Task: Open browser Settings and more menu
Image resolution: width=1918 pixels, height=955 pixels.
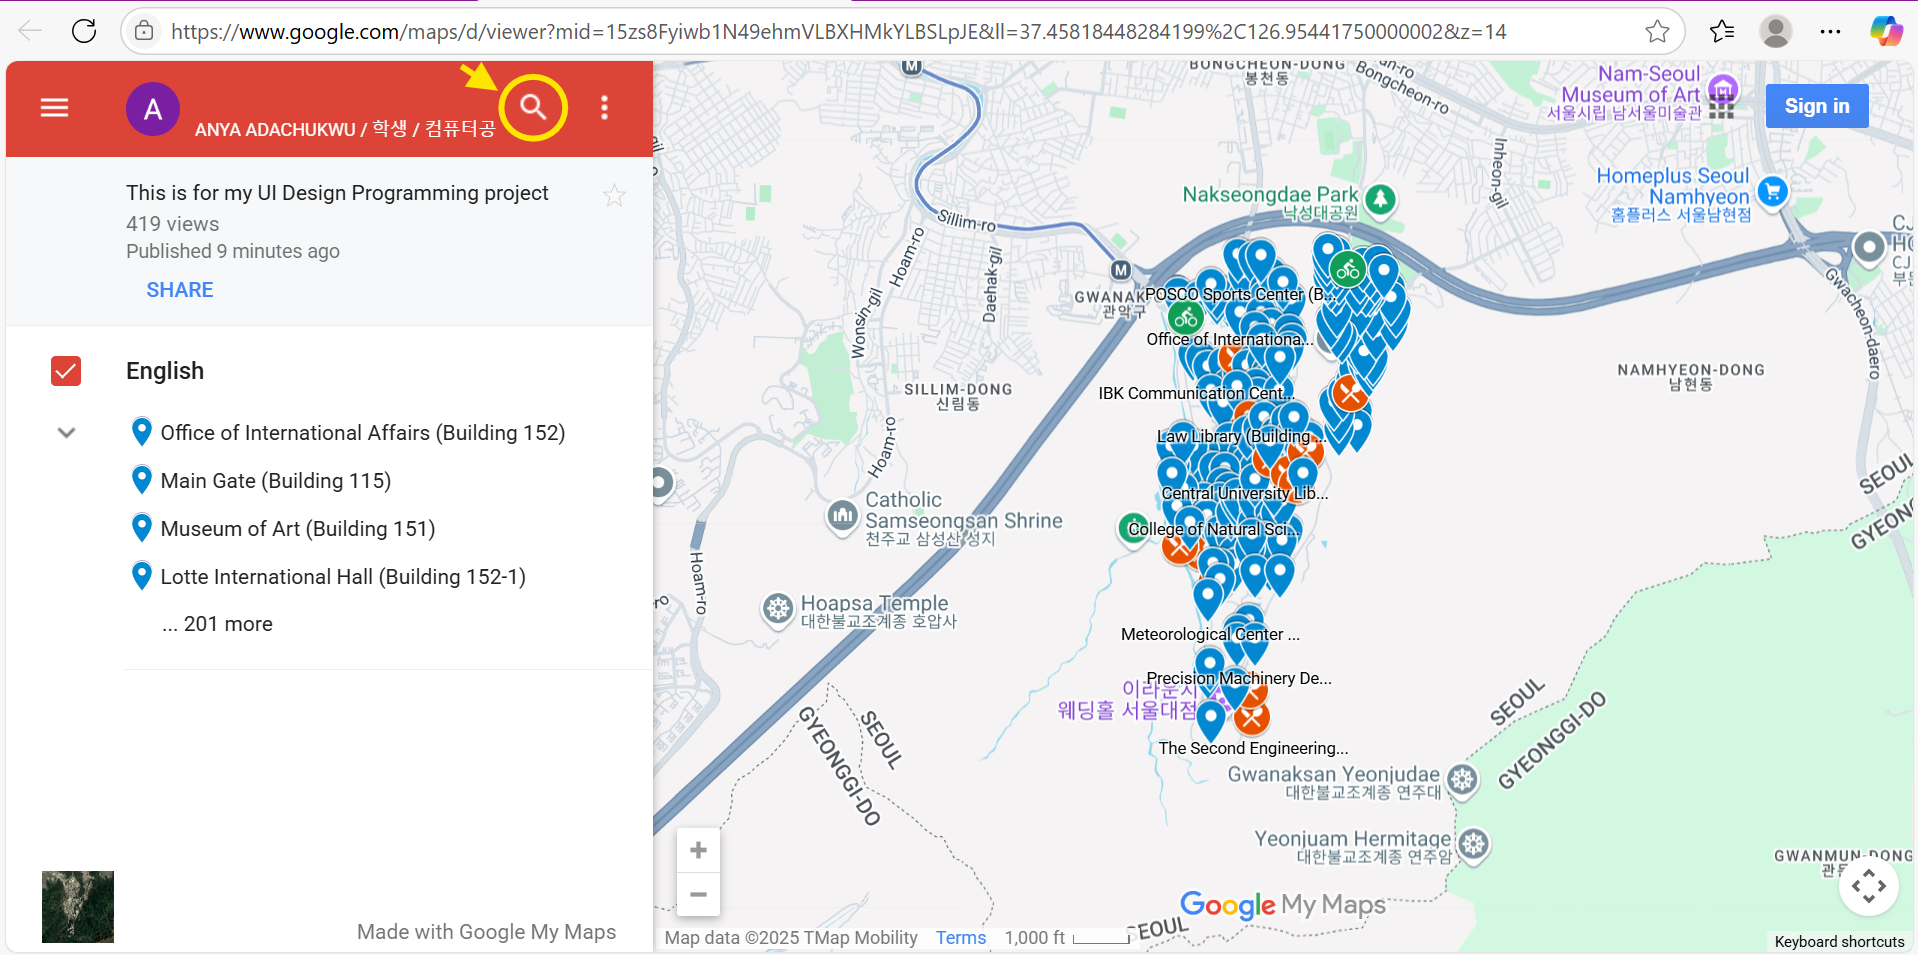Action: click(1830, 31)
